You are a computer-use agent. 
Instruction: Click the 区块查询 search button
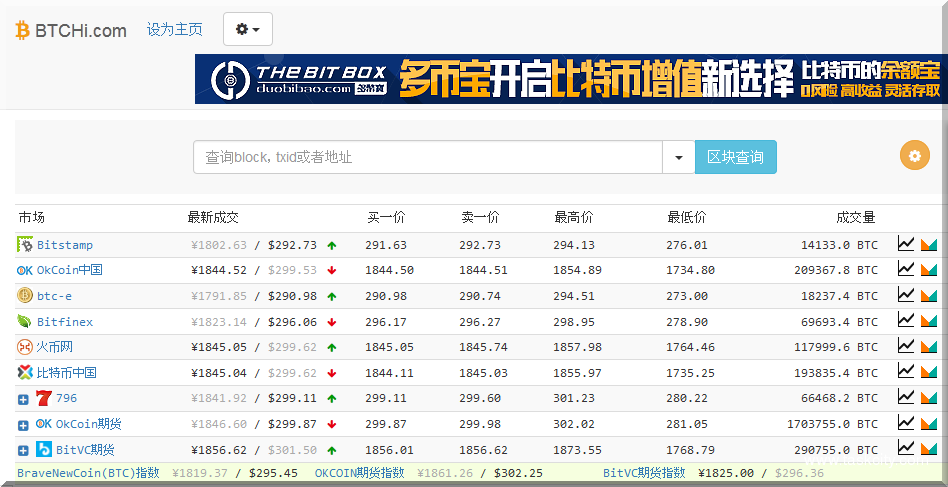point(736,157)
